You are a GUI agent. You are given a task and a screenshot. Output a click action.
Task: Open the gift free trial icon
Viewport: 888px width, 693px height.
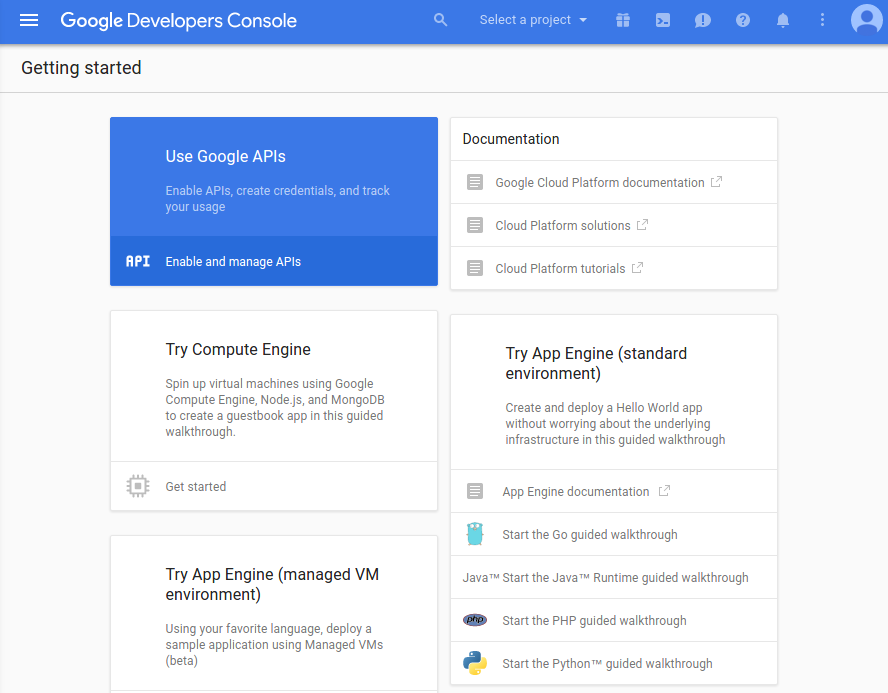pos(623,20)
